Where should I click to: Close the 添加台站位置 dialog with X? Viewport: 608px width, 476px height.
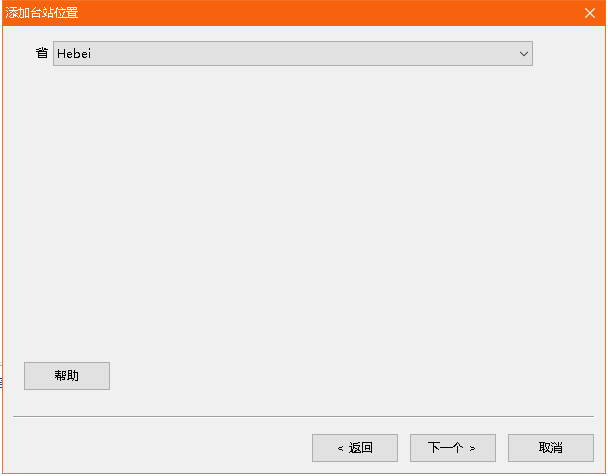pos(590,13)
